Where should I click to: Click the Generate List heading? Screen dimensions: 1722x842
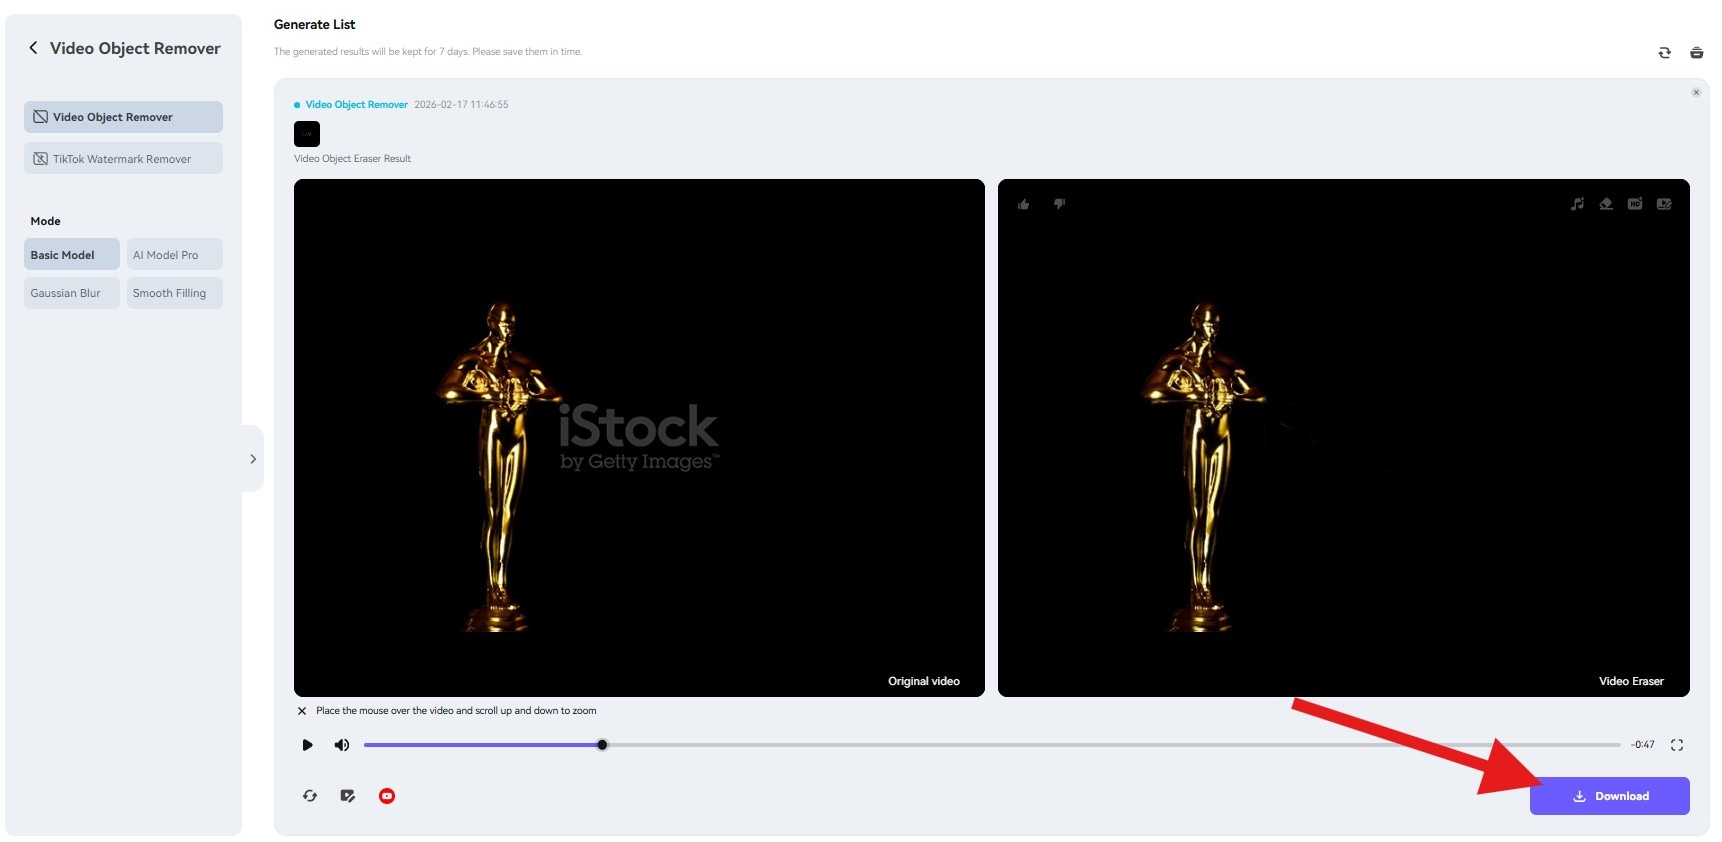pos(314,24)
